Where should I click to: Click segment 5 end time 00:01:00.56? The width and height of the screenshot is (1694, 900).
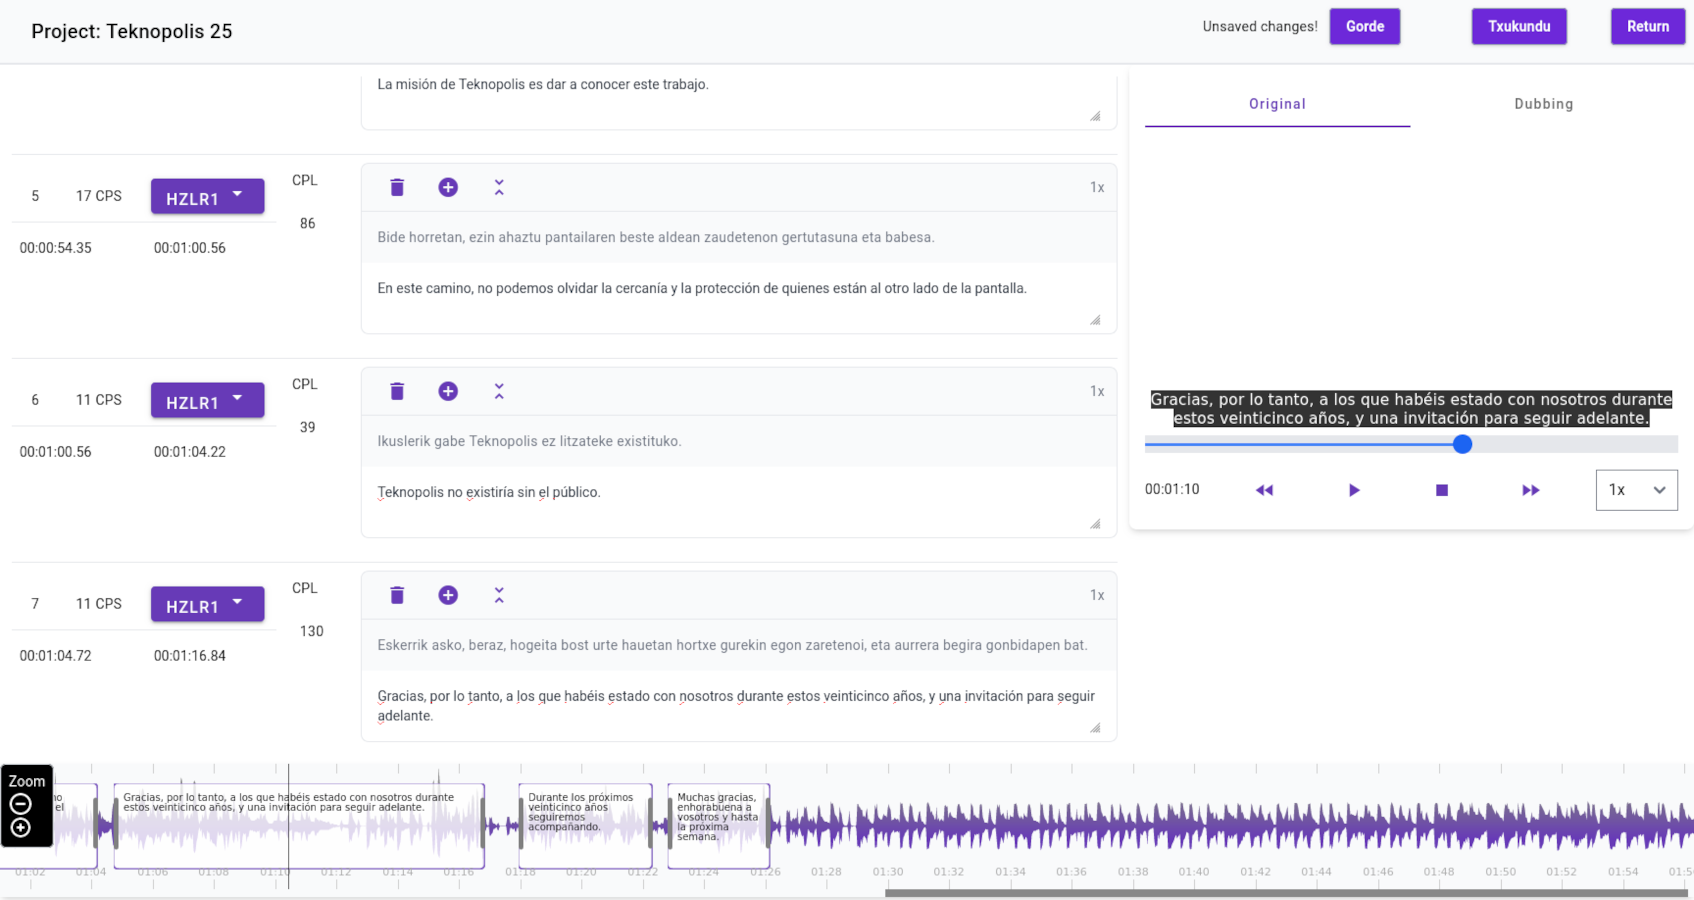pos(190,248)
